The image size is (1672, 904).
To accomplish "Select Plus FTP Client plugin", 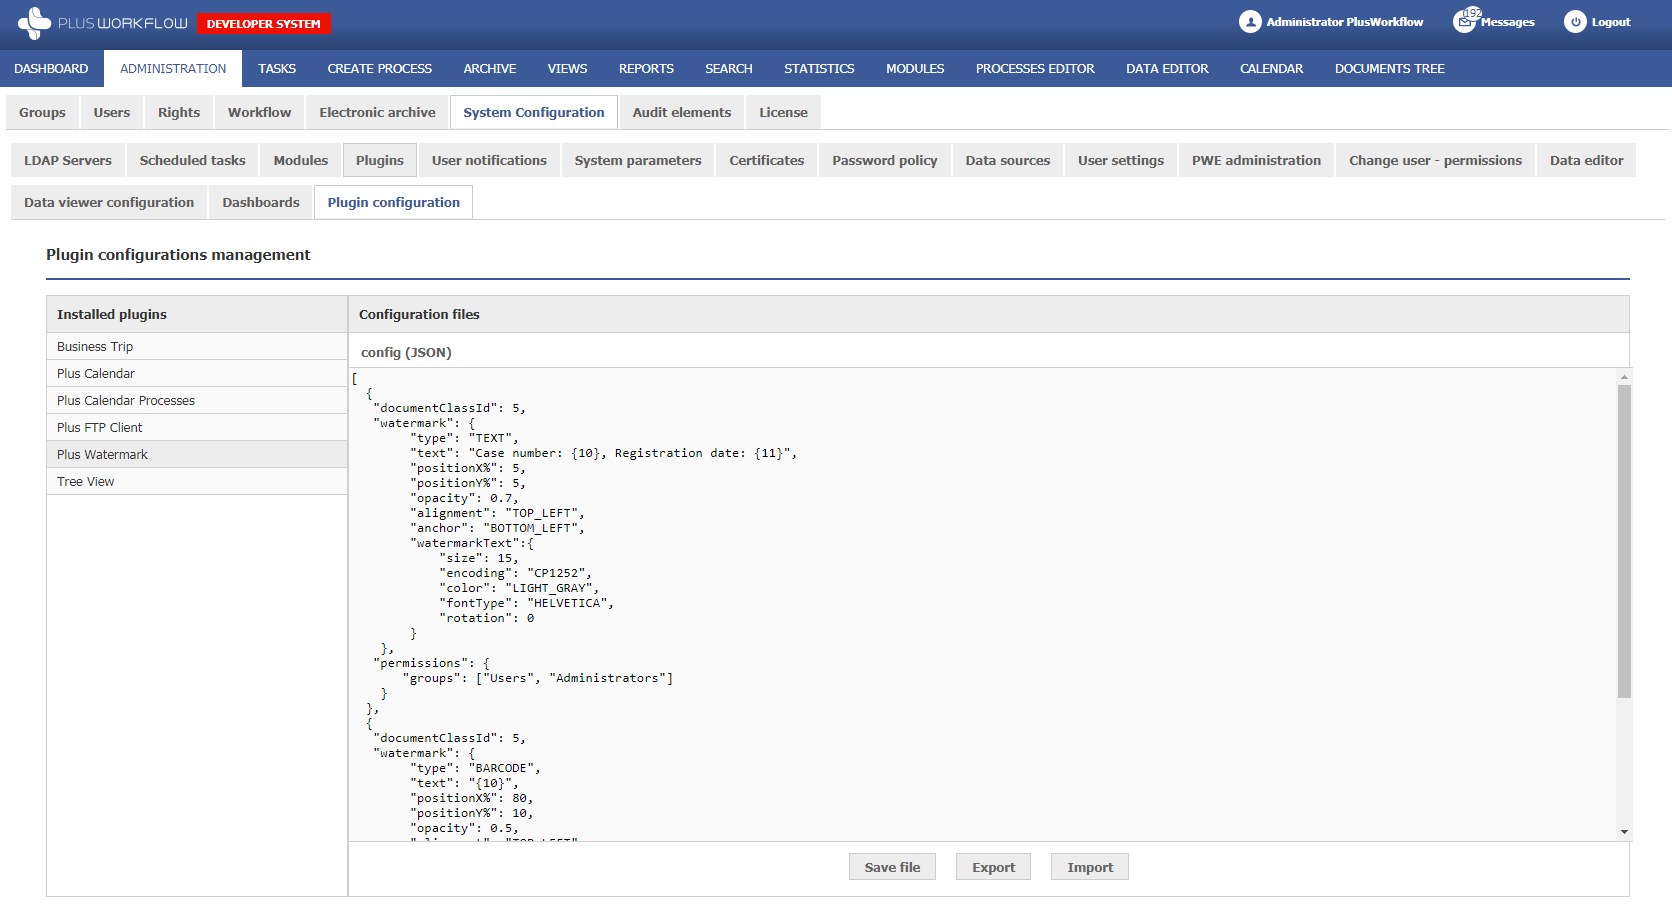I will [x=197, y=427].
